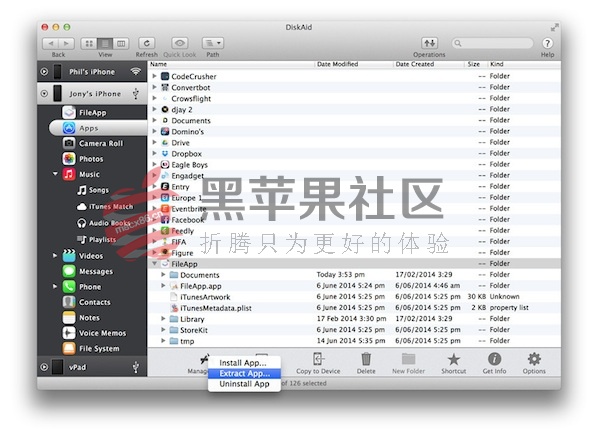Toggle full screen with top-right arrows
Screen dimensions: 600x430
(x=554, y=28)
